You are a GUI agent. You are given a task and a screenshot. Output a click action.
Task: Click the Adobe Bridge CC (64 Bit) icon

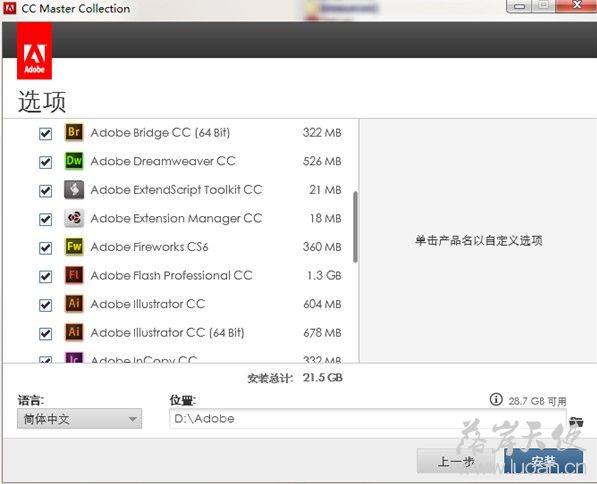pos(74,132)
